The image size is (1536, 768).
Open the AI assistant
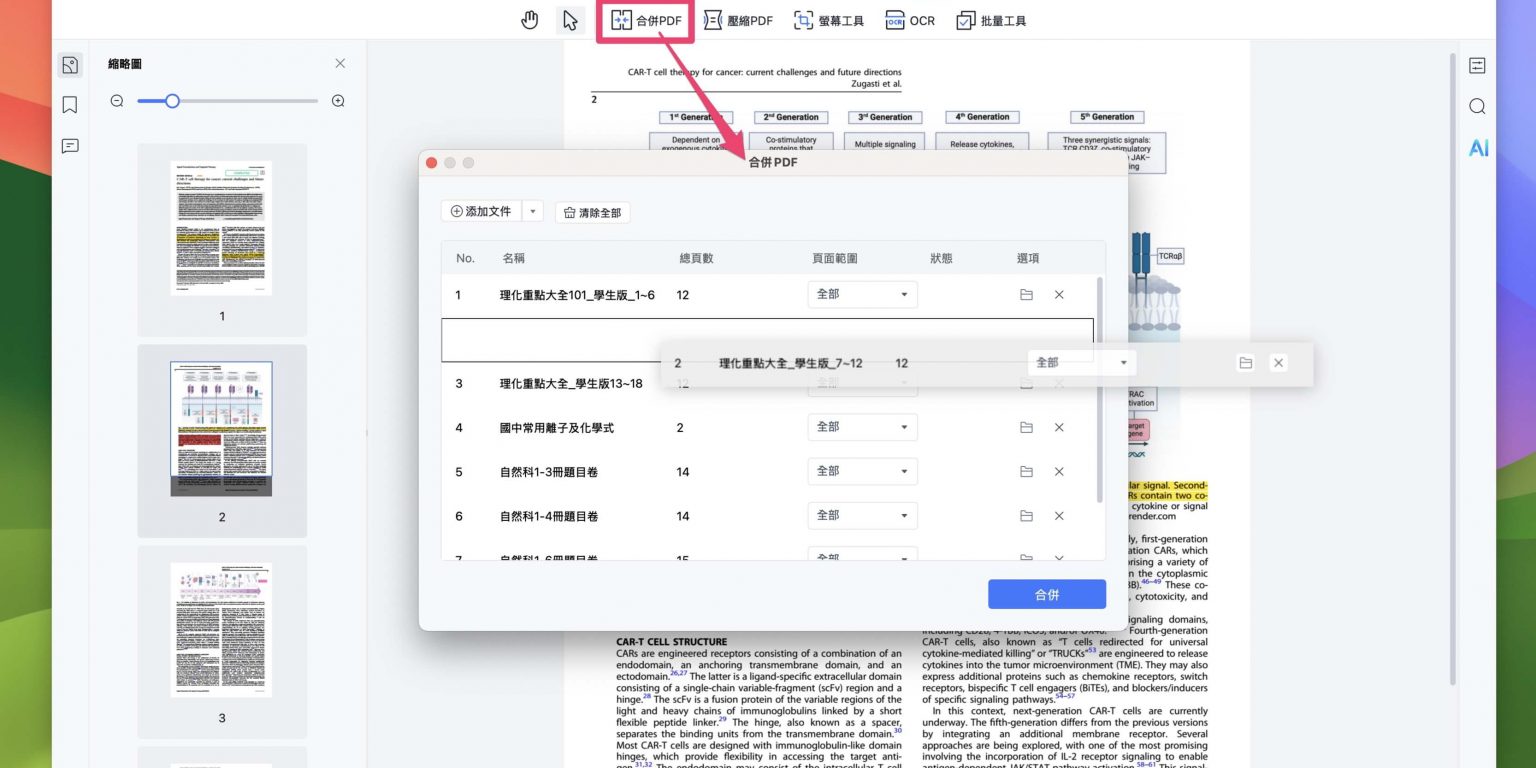1478,148
